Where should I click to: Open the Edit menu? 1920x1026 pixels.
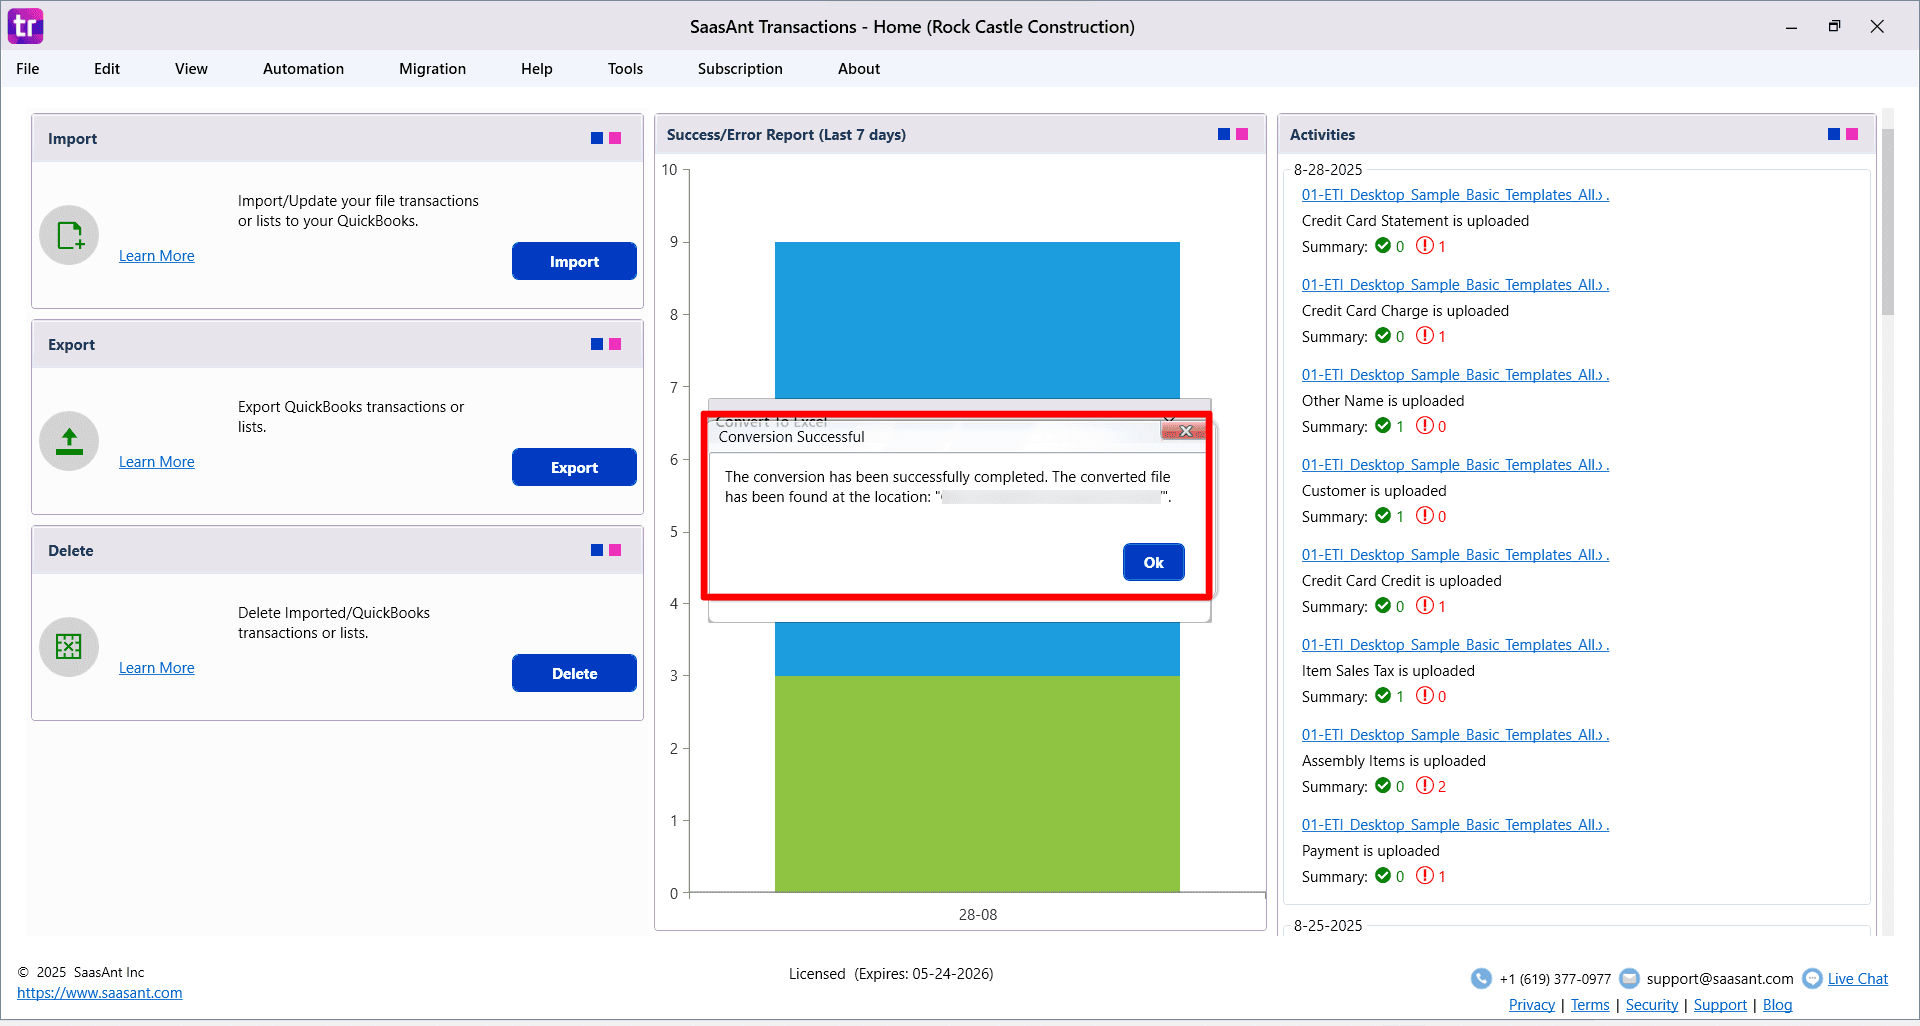(107, 69)
